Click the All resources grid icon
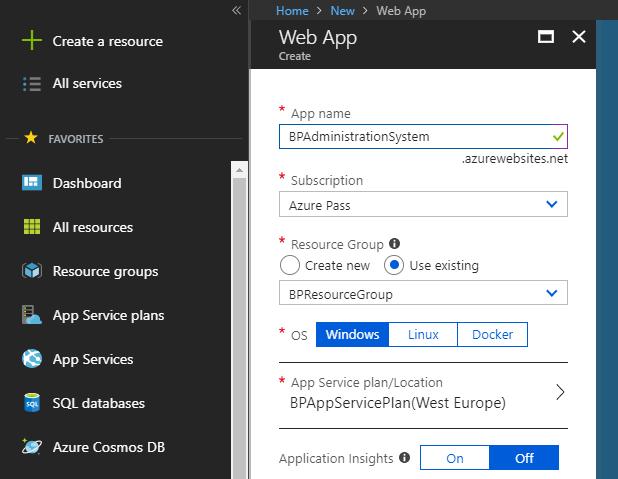This screenshot has width=618, height=479. (32, 227)
